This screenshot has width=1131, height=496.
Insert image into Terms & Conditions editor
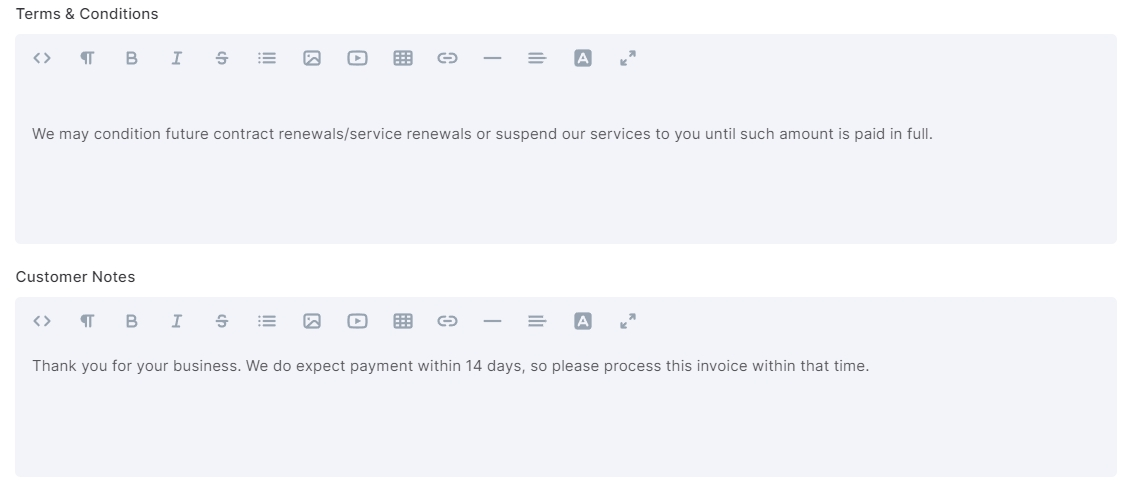click(x=312, y=58)
